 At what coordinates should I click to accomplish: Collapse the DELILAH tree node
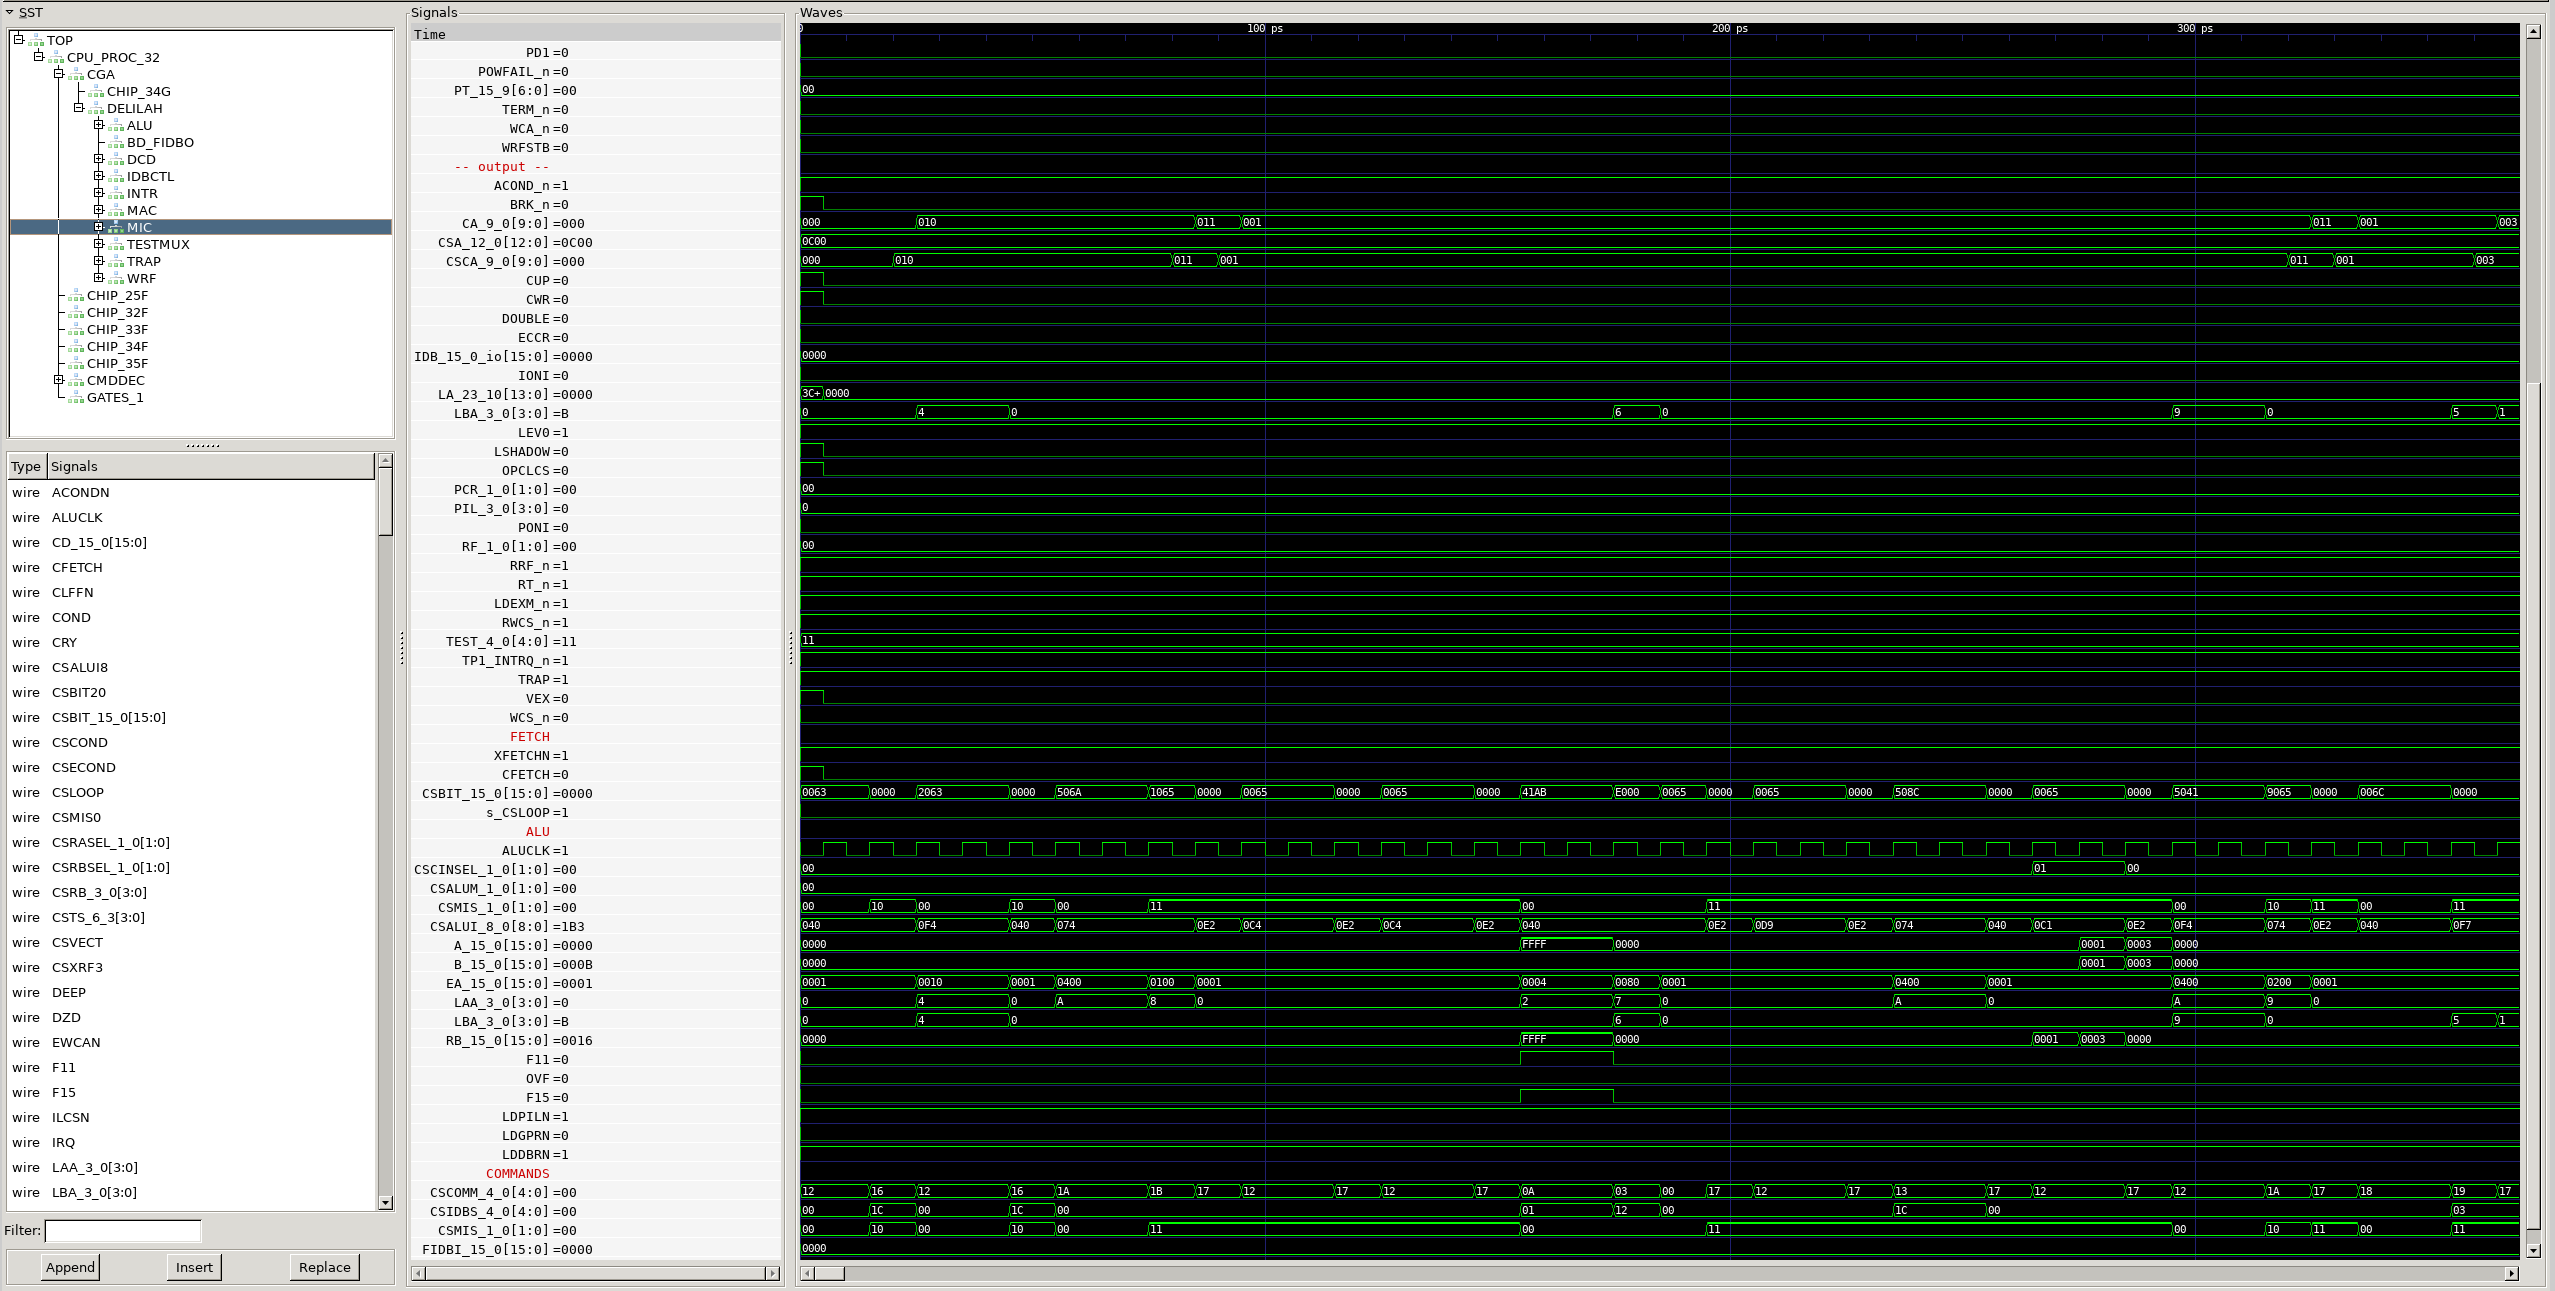[78, 108]
